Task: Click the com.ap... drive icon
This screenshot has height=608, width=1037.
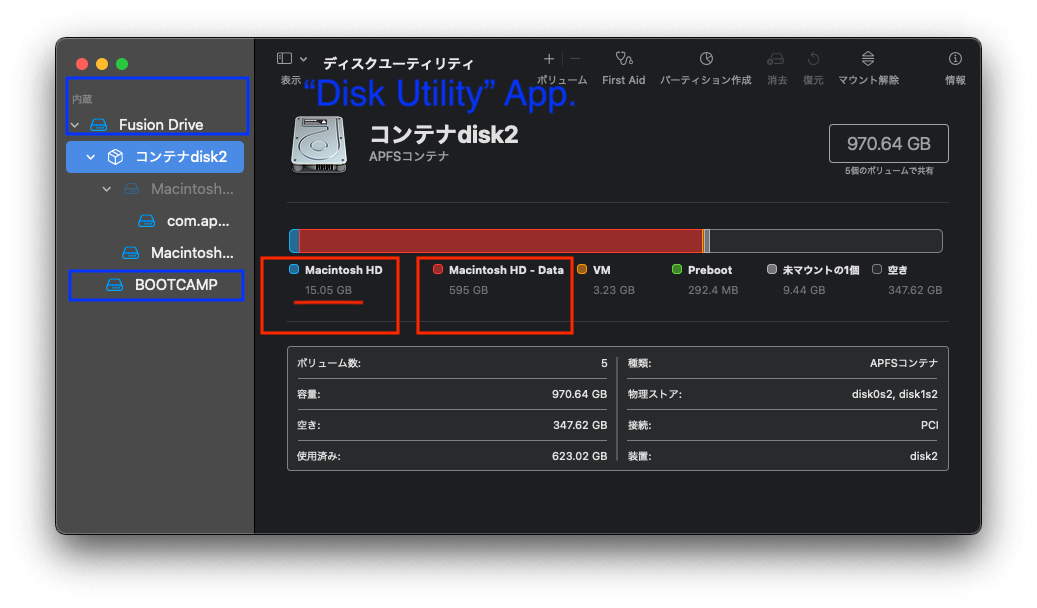Action: tap(146, 221)
